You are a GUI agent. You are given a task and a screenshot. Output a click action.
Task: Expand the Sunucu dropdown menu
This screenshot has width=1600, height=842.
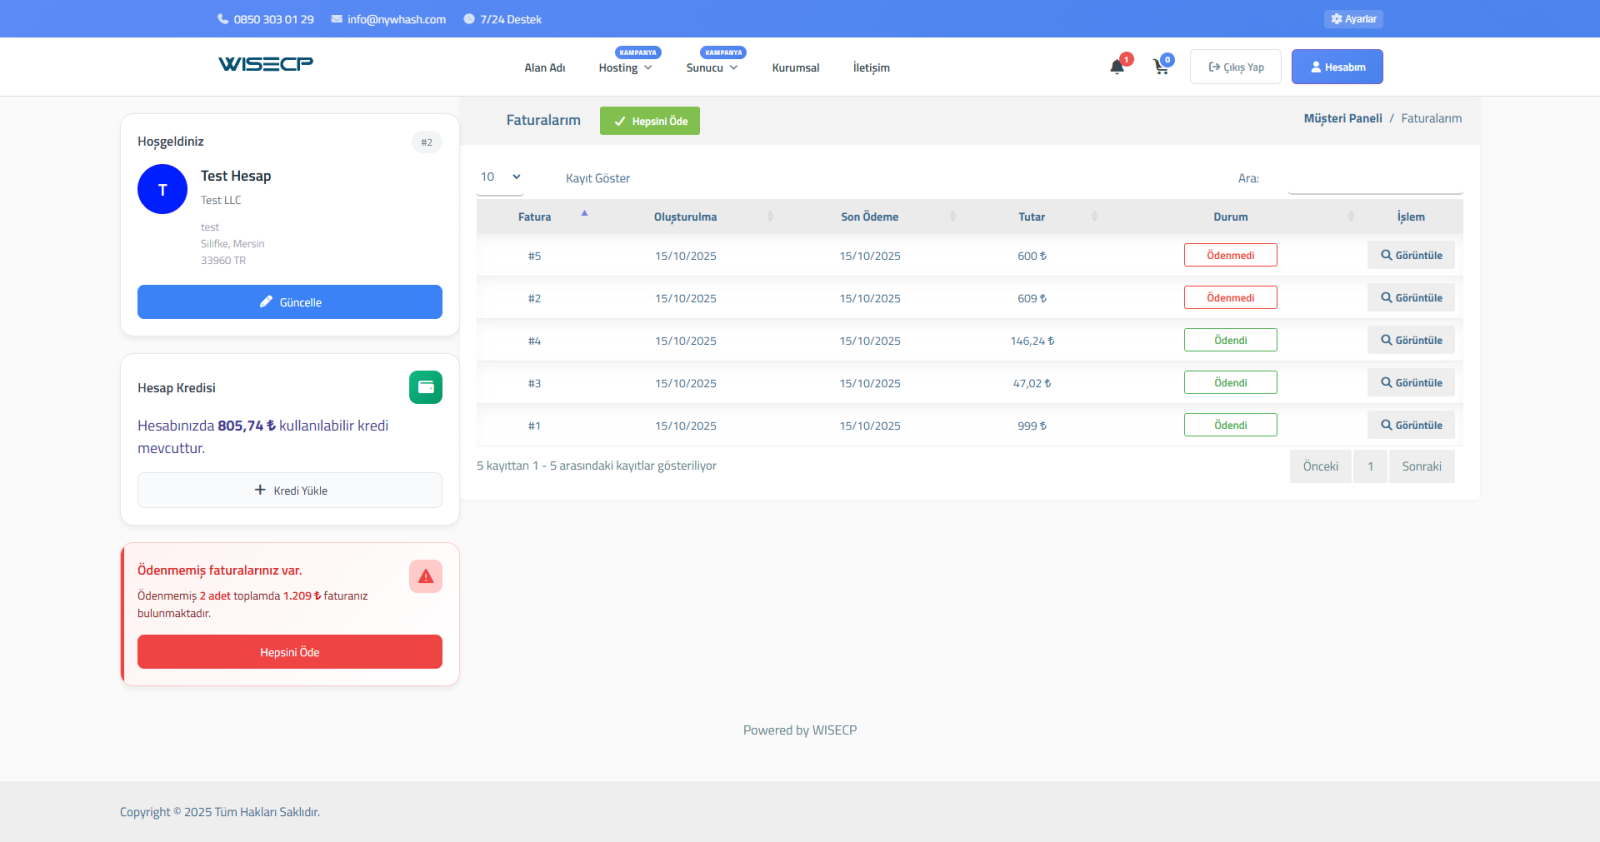coord(711,68)
